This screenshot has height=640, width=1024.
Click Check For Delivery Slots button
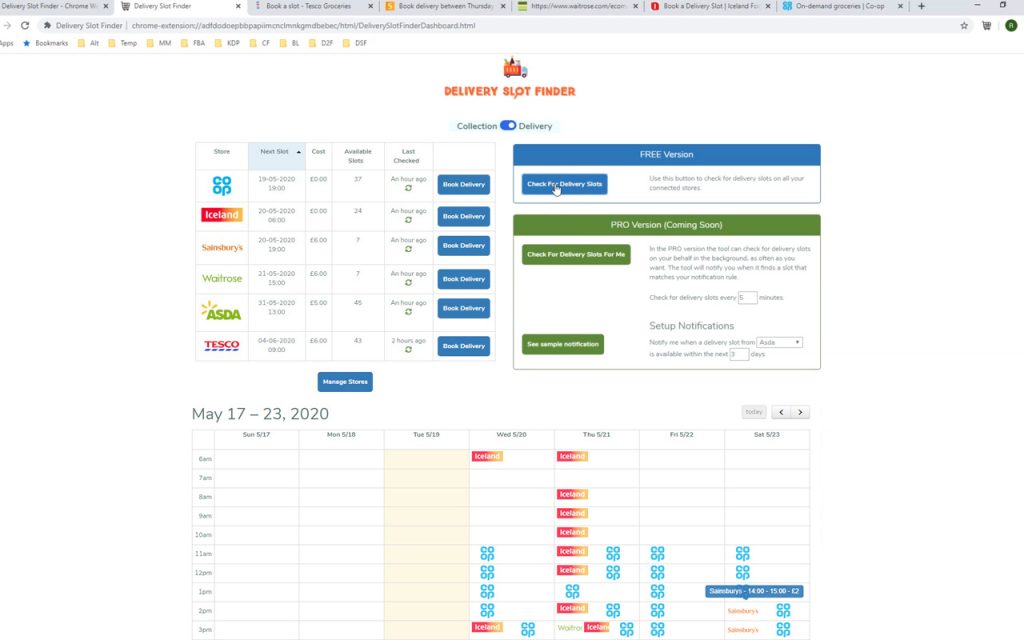[x=564, y=184]
